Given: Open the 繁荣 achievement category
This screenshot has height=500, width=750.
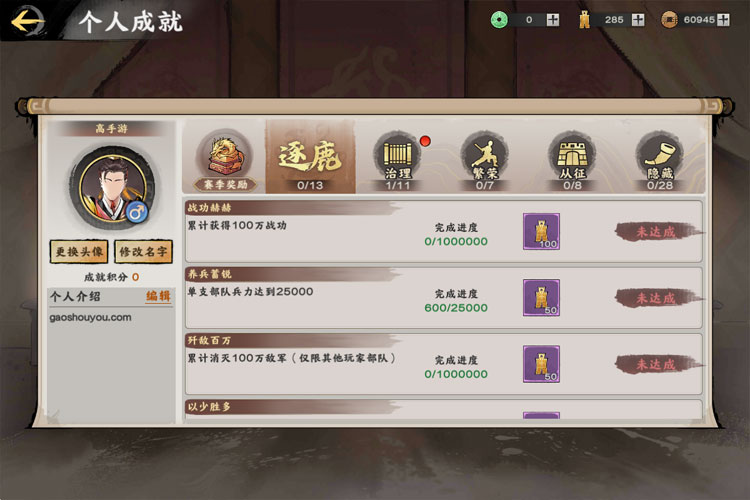Looking at the screenshot, I should click(485, 162).
